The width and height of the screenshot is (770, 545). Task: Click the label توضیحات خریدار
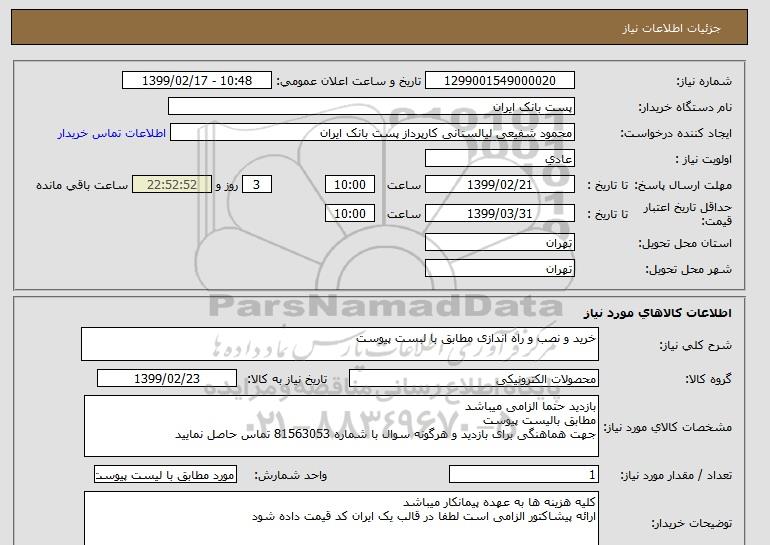point(692,523)
